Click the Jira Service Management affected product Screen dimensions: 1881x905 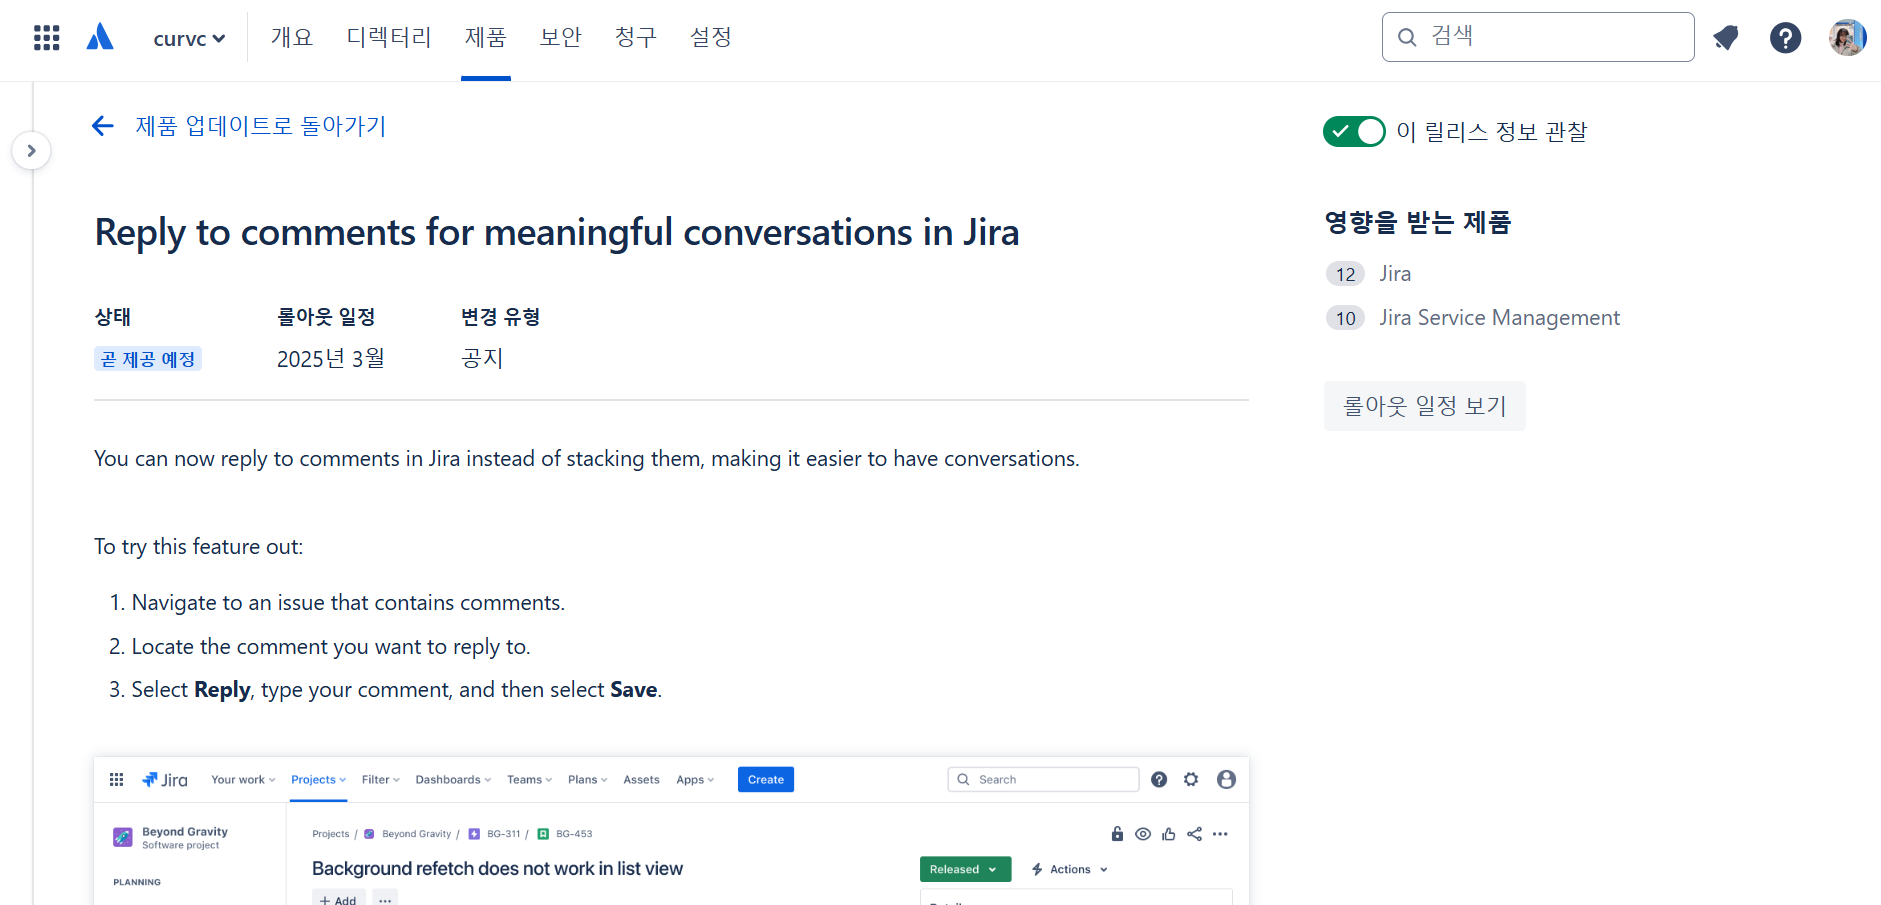[x=1499, y=318]
